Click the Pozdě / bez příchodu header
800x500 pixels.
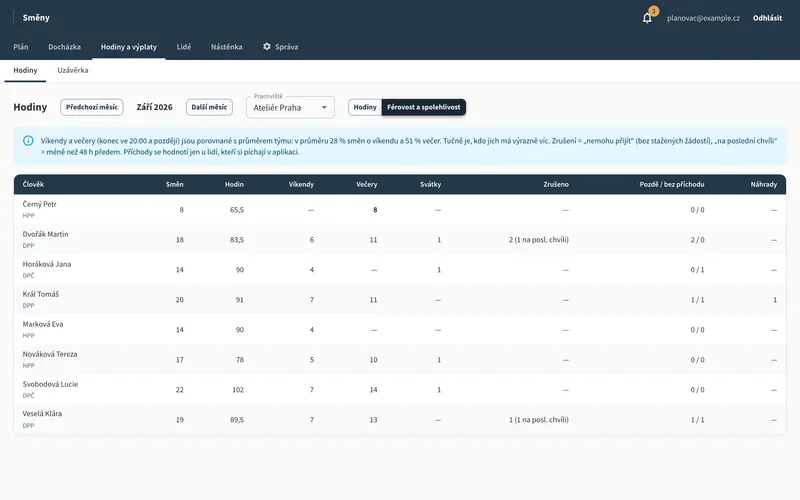pos(672,184)
